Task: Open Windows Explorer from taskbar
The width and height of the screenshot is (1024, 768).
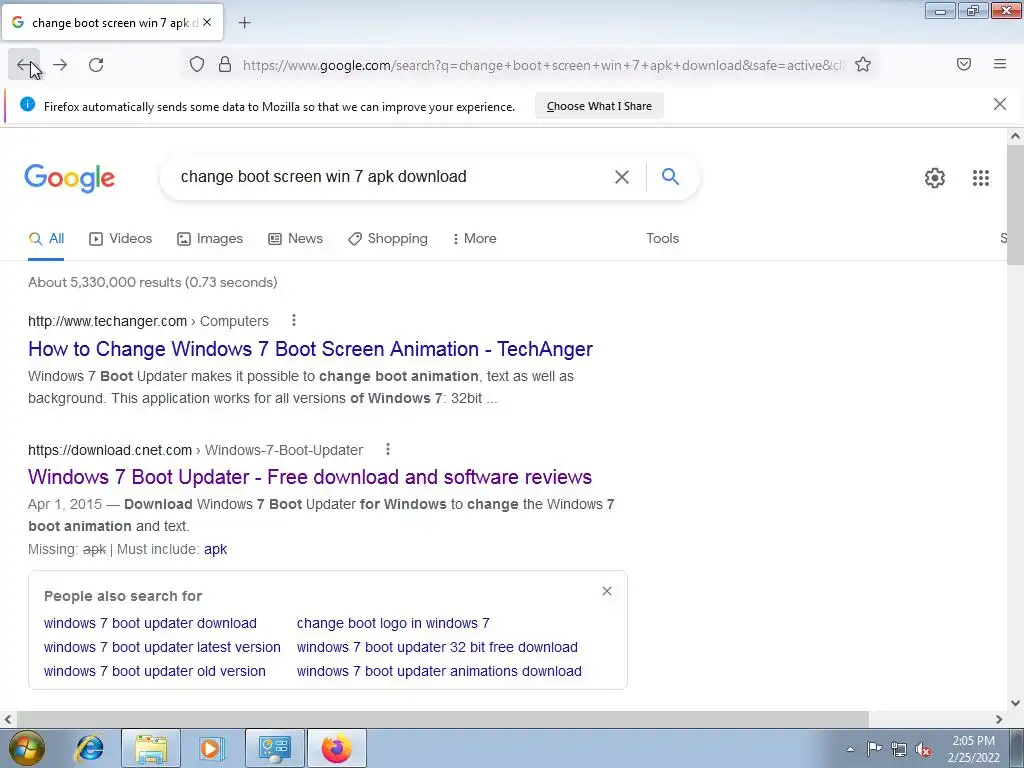Action: [x=151, y=748]
